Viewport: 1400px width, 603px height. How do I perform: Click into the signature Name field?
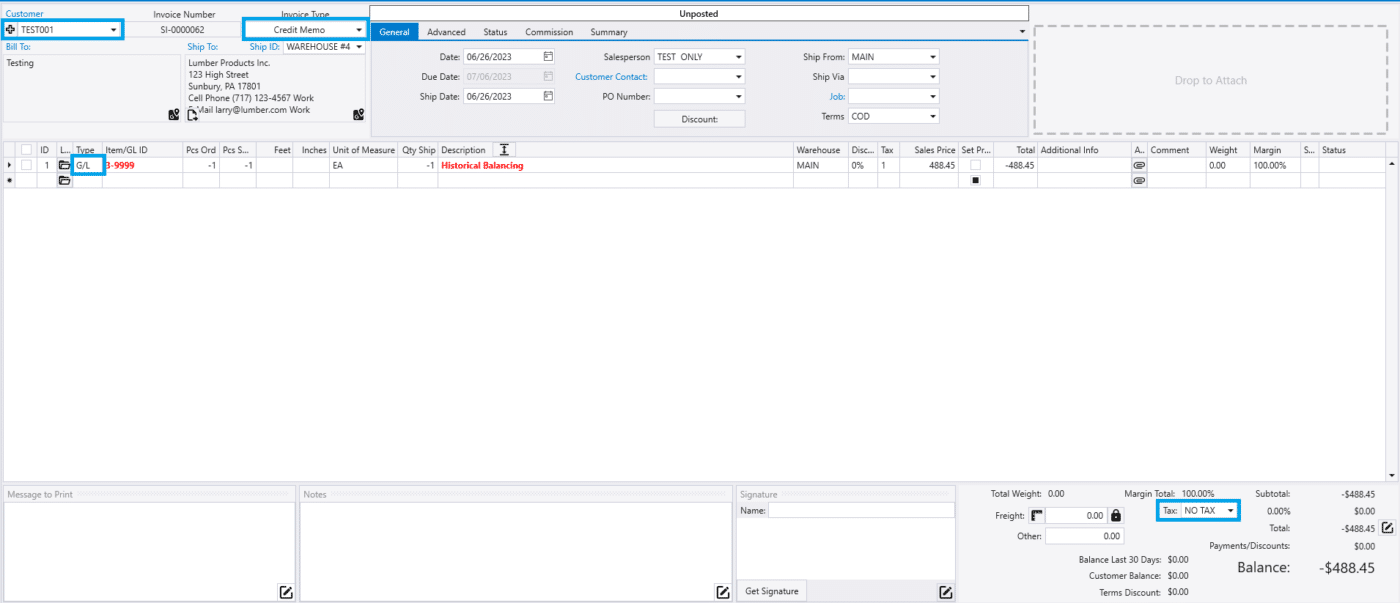pos(861,511)
